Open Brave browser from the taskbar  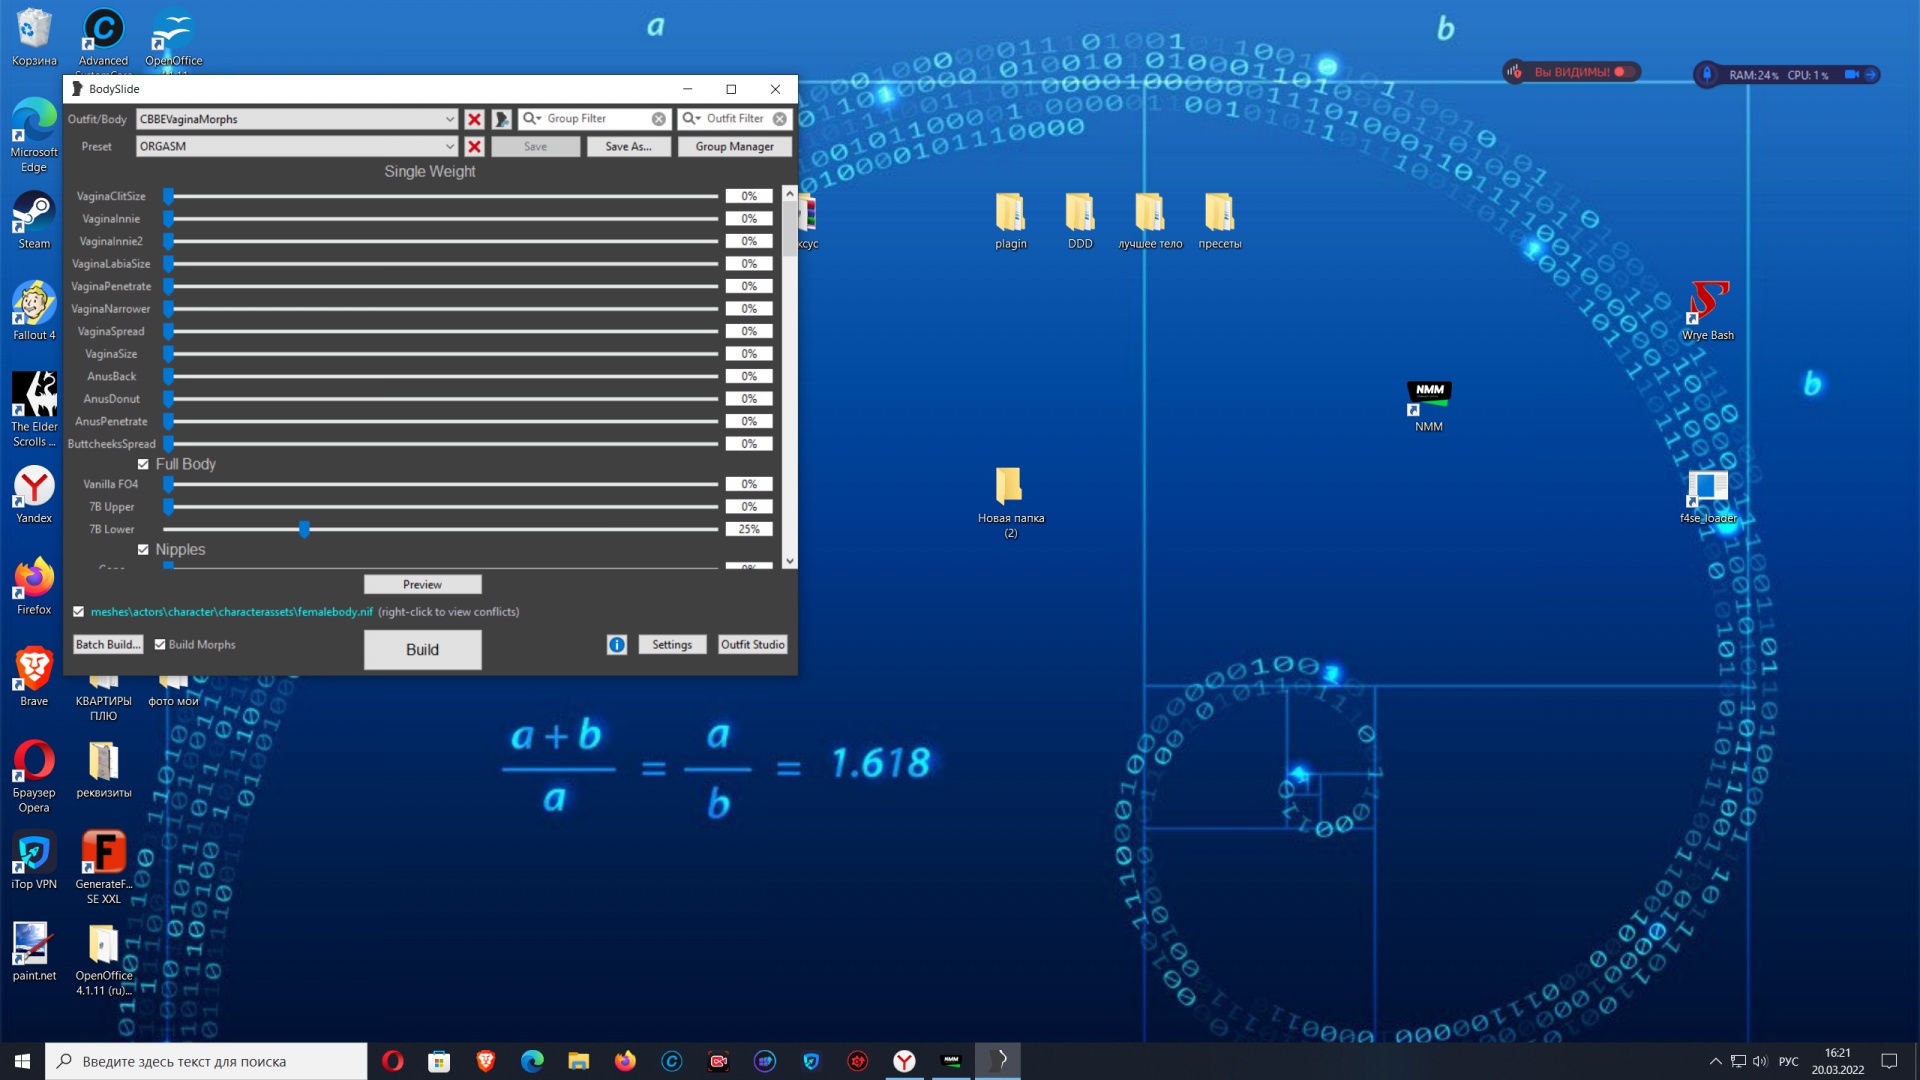[x=486, y=1061]
